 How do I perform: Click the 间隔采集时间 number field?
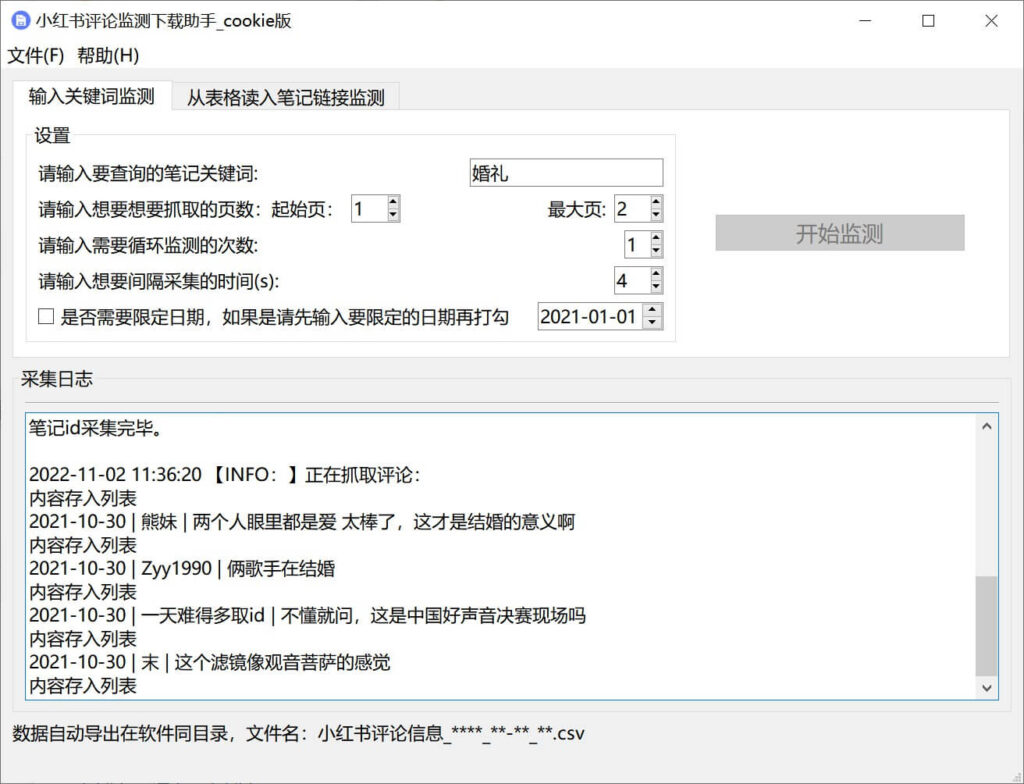tap(632, 281)
